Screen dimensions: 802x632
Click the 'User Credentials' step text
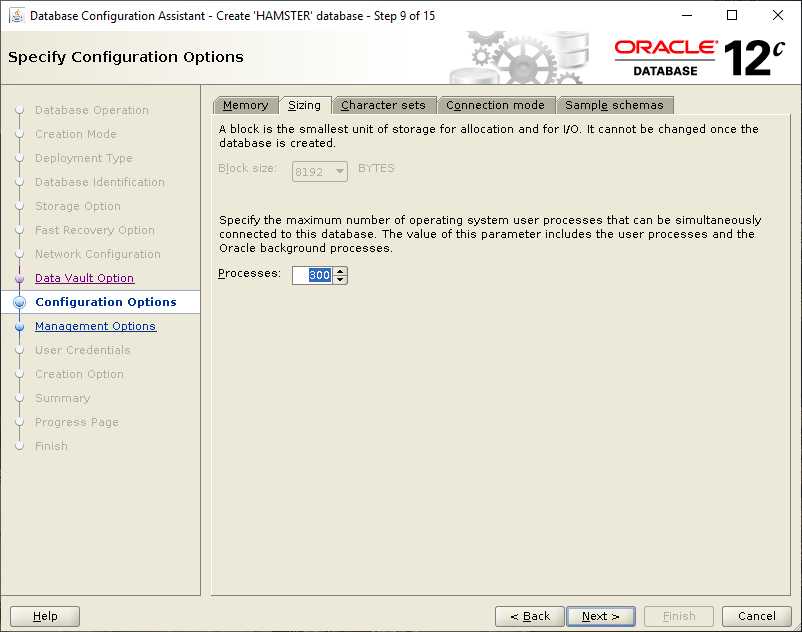83,350
